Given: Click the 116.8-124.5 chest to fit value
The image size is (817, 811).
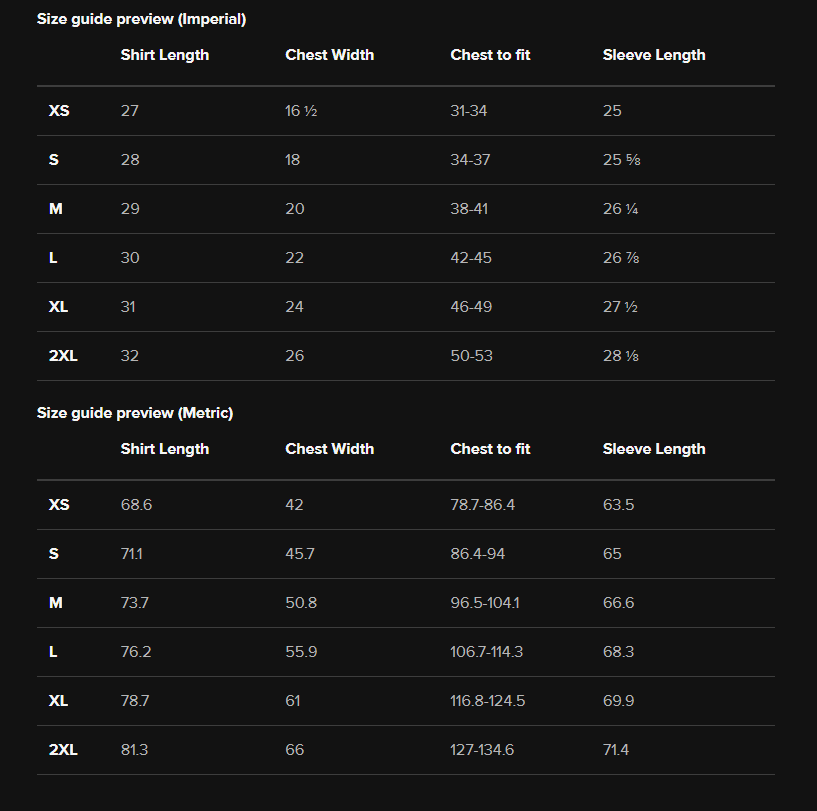Looking at the screenshot, I should coord(487,701).
